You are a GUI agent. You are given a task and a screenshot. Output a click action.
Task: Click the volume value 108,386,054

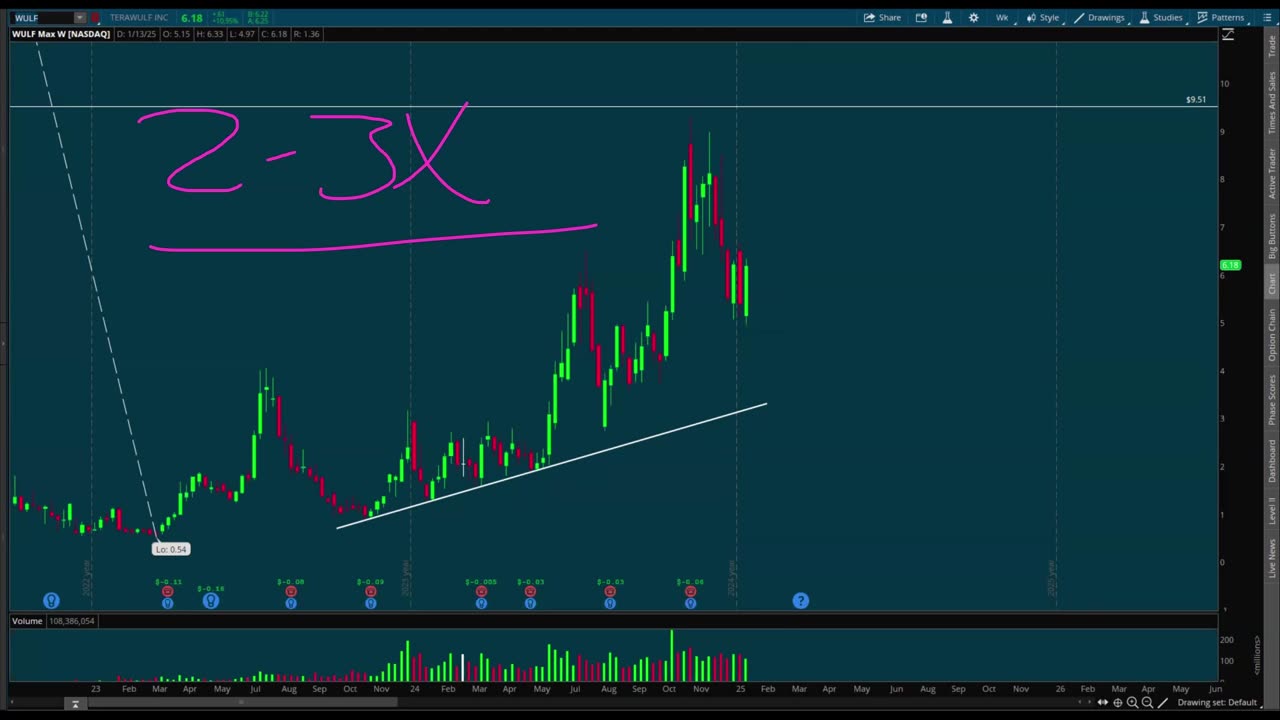pyautogui.click(x=71, y=621)
